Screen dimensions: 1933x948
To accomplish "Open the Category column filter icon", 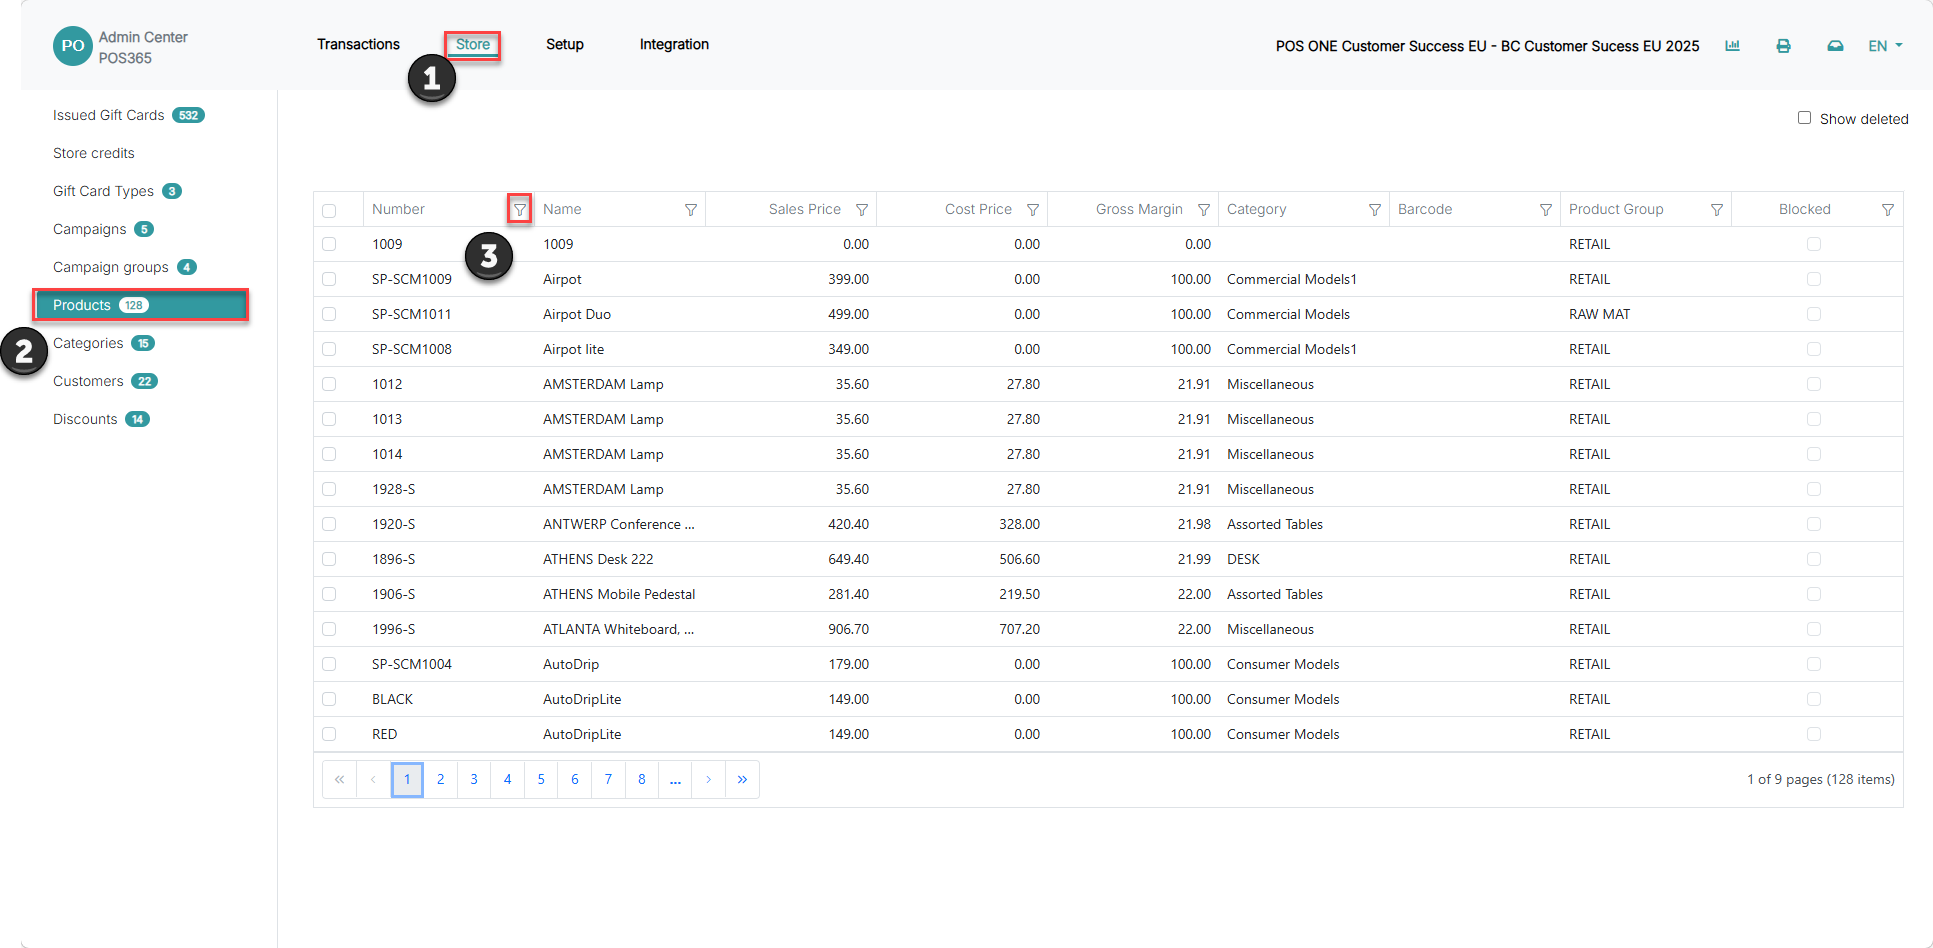I will pyautogui.click(x=1375, y=210).
